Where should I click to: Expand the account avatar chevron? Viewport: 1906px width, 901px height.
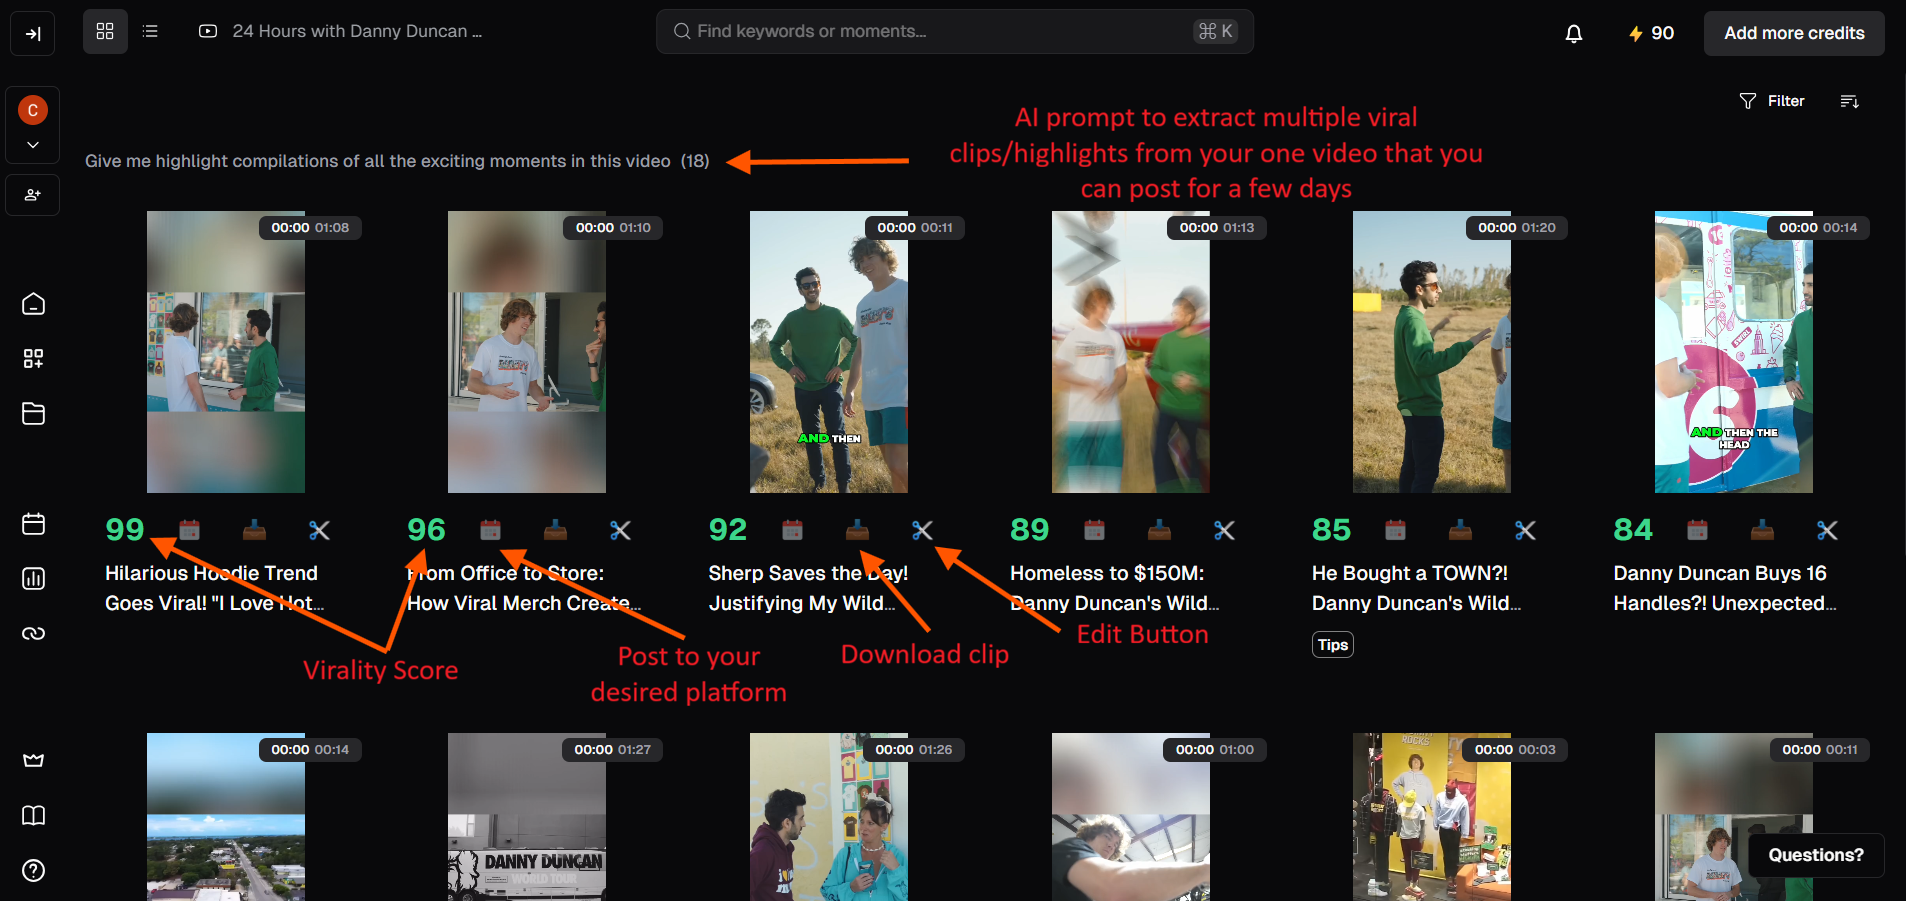[x=33, y=144]
